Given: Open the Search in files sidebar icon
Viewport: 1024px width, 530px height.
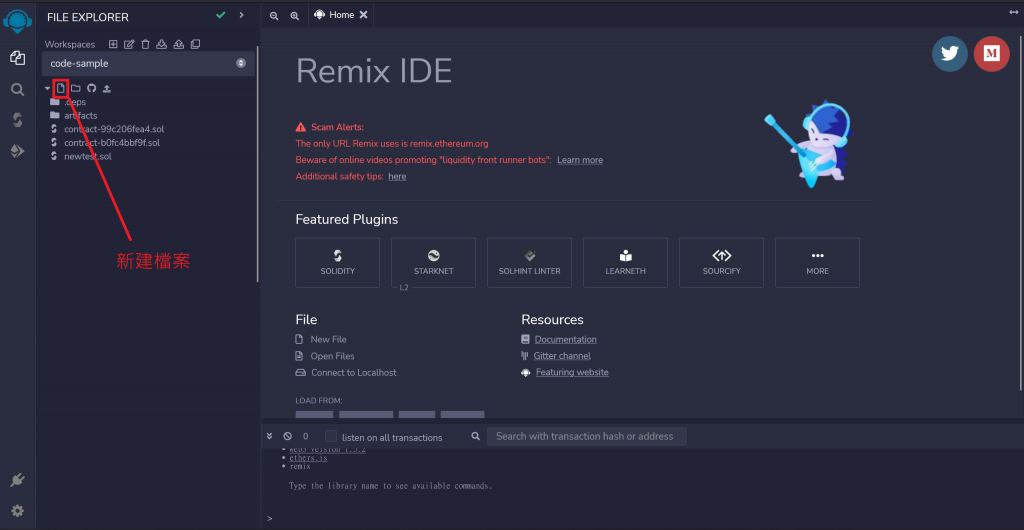Looking at the screenshot, I should pyautogui.click(x=18, y=89).
